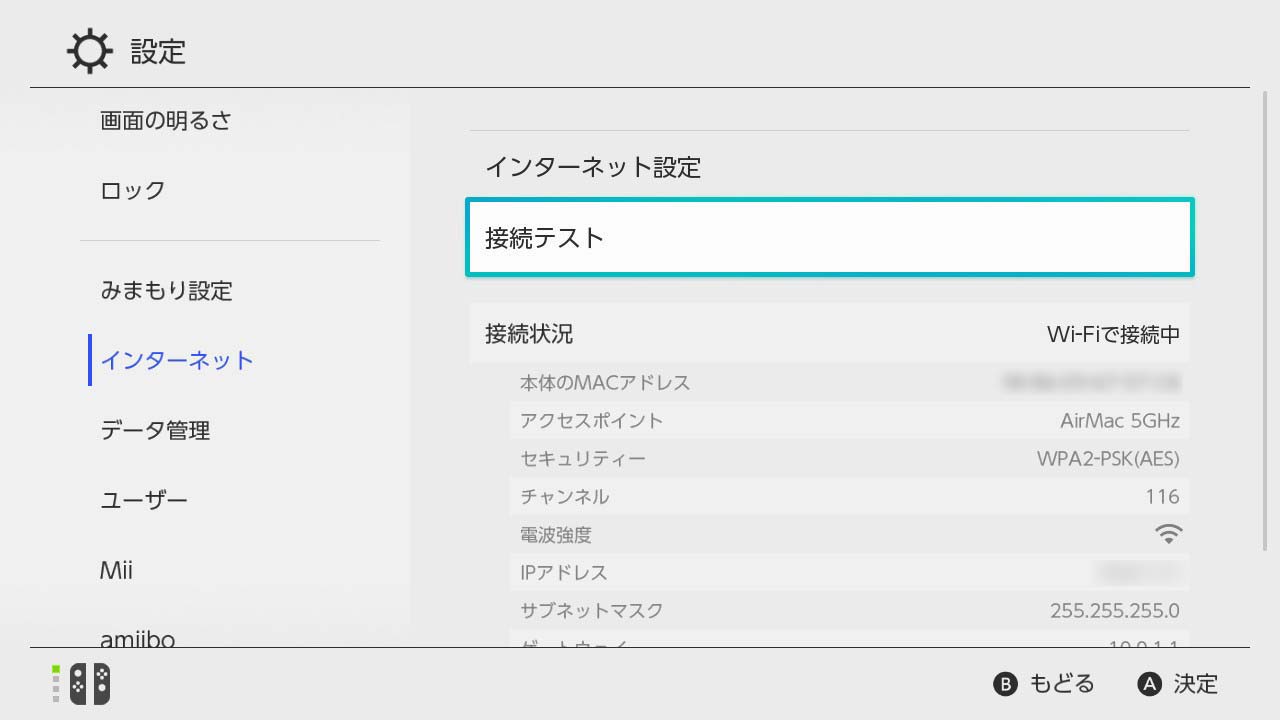
Task: Click the アクセスポイント AirMac 5GHz row
Action: click(x=849, y=420)
